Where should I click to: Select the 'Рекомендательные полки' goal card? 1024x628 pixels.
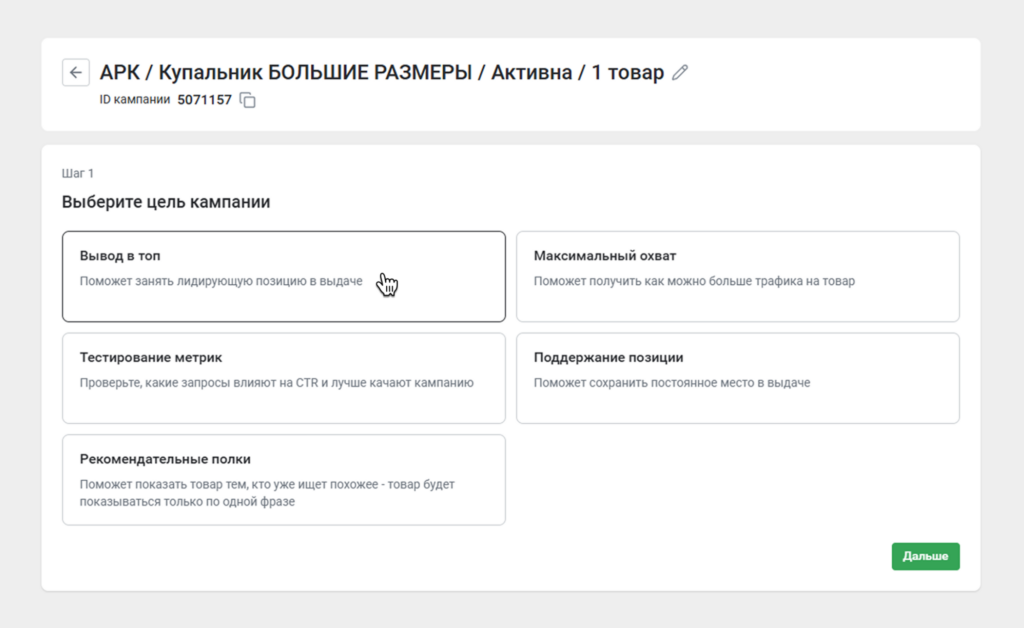[x=283, y=479]
